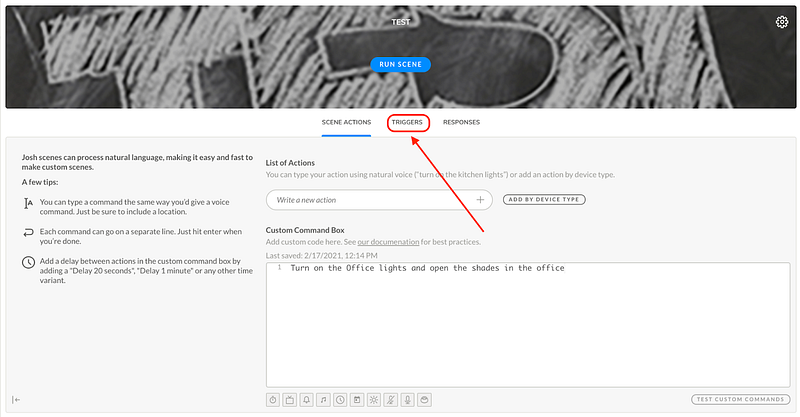Click the text cursor tip icon
The image size is (800, 417).
pos(29,203)
